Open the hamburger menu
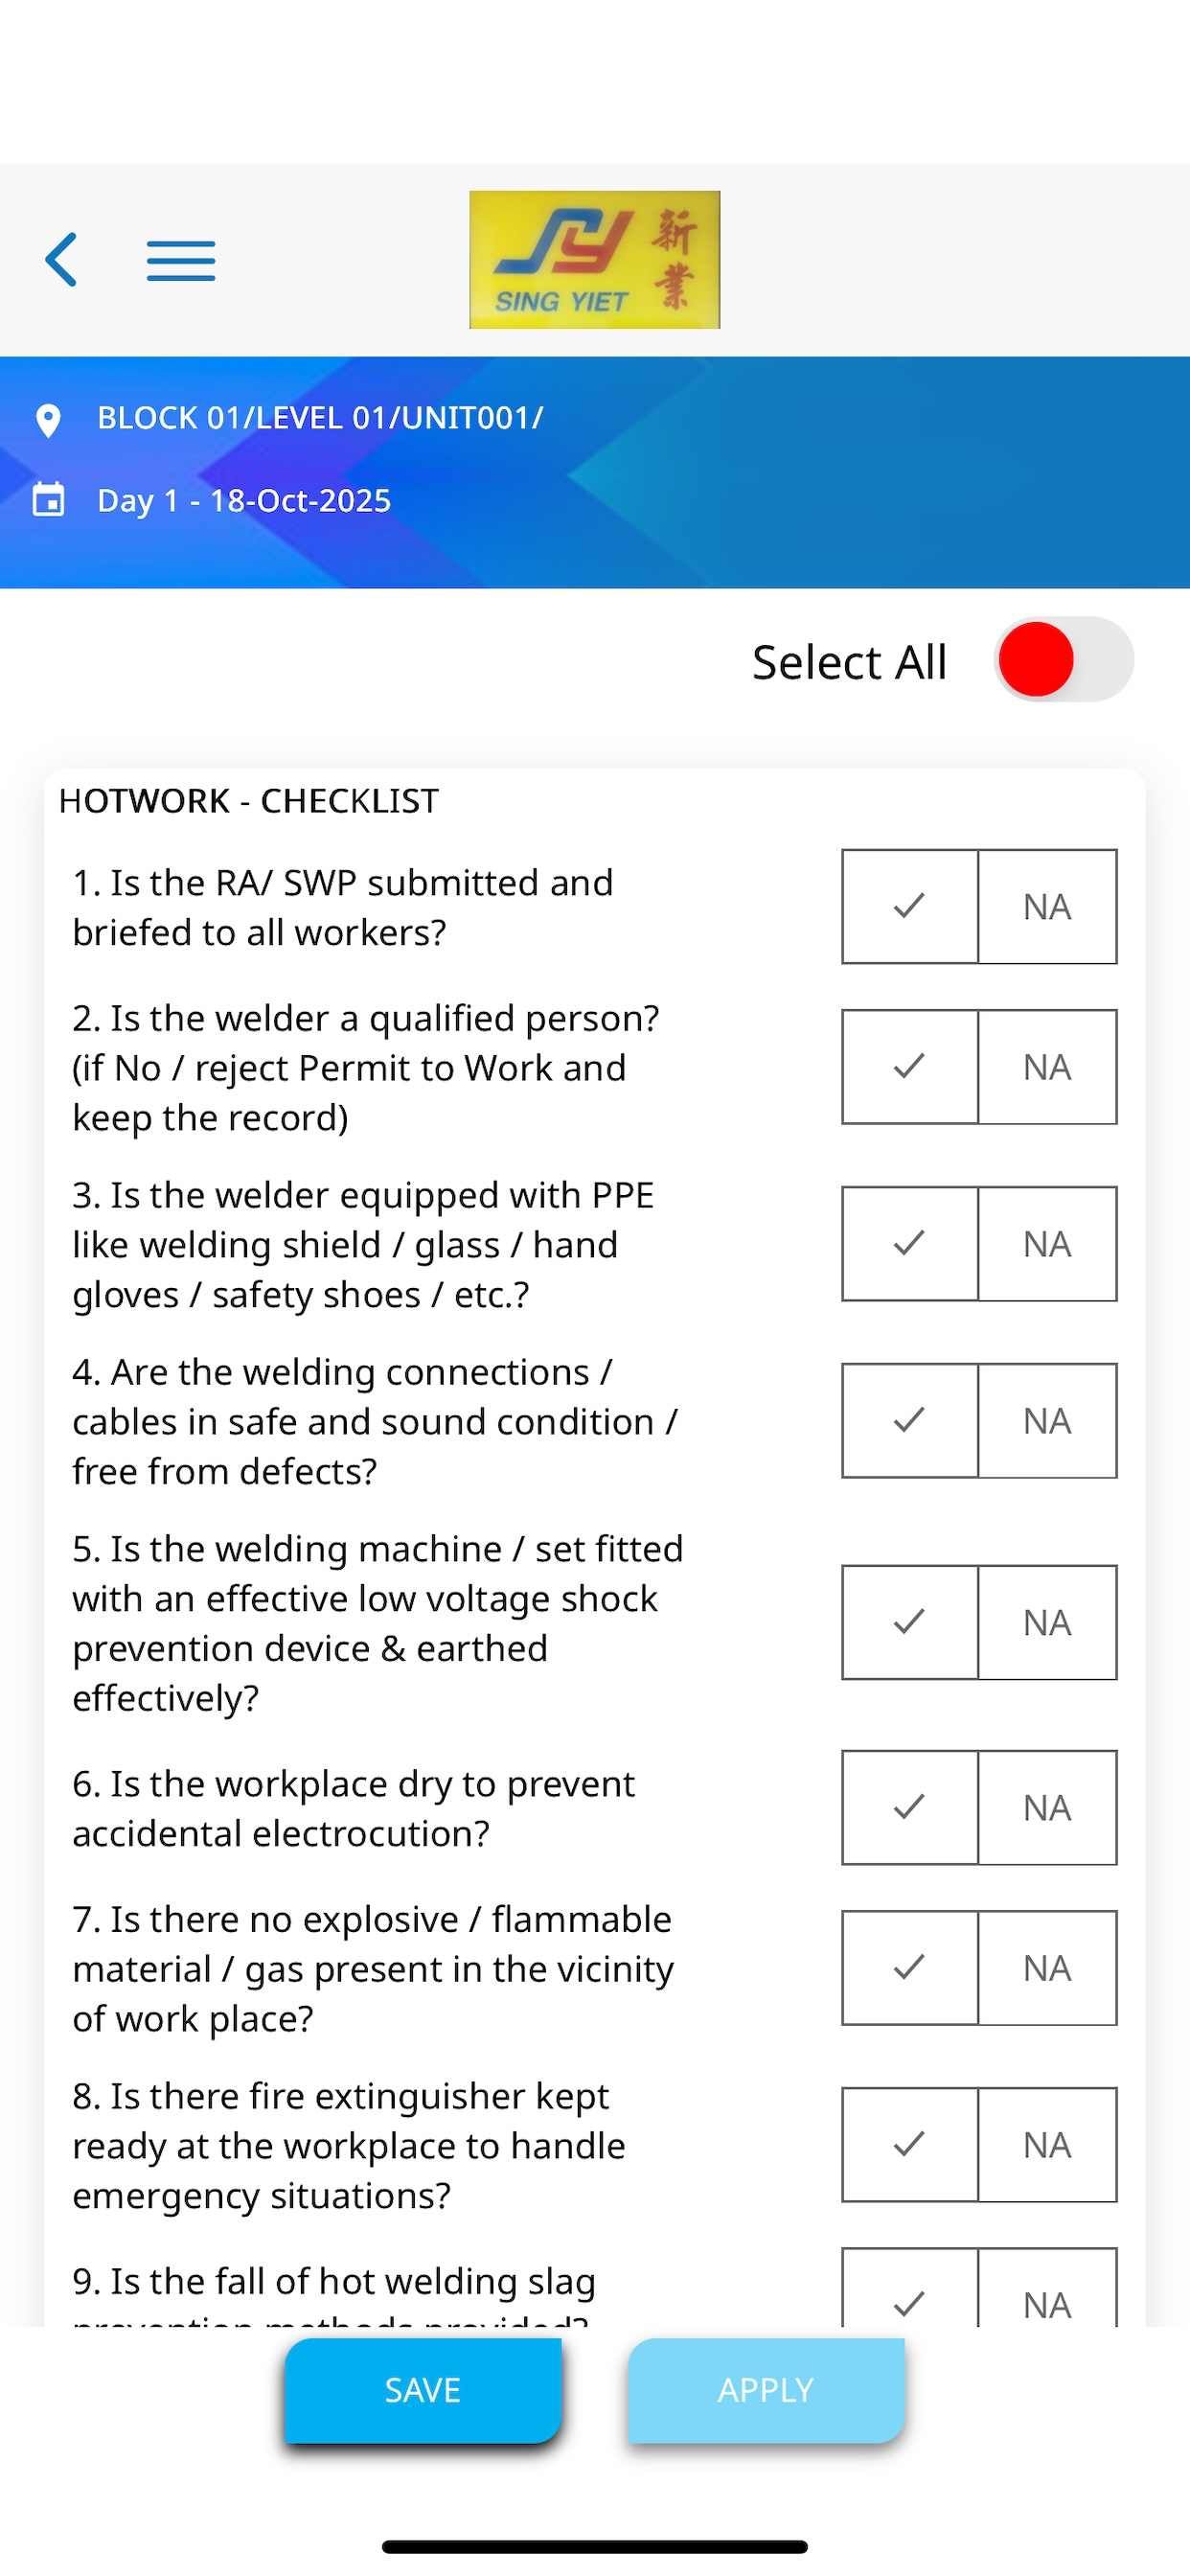This screenshot has height=2576, width=1190. 181,261
